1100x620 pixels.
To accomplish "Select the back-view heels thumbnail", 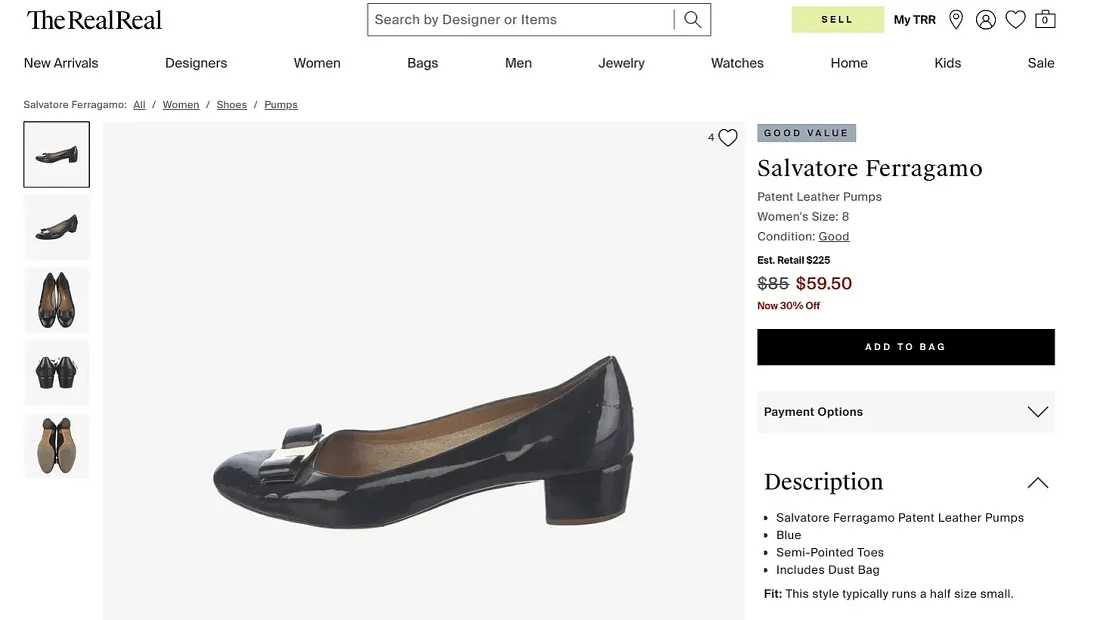I will coord(57,373).
